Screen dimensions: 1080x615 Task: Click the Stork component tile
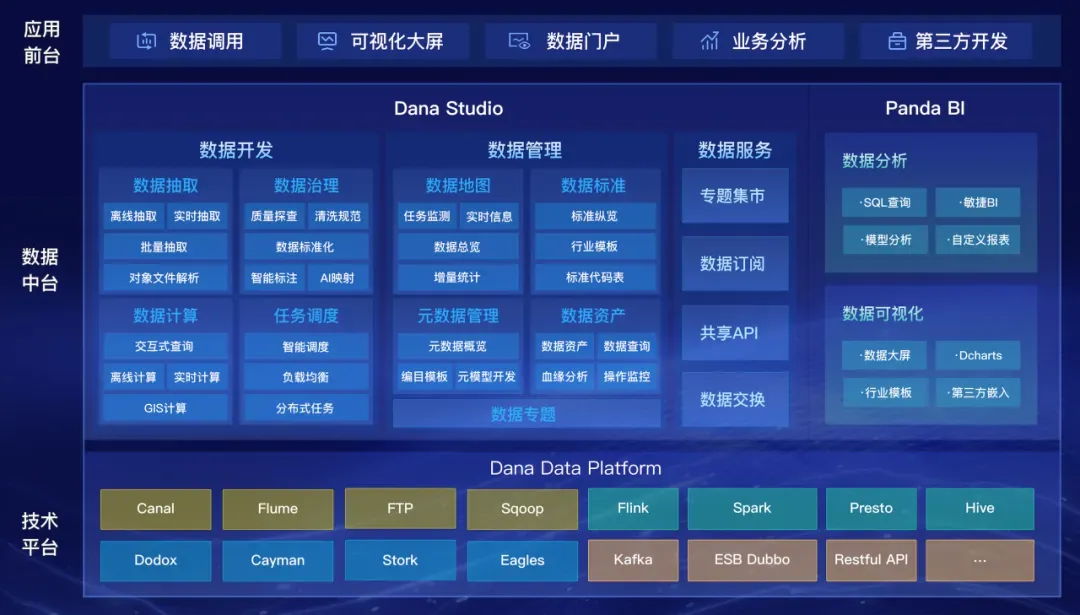click(400, 561)
